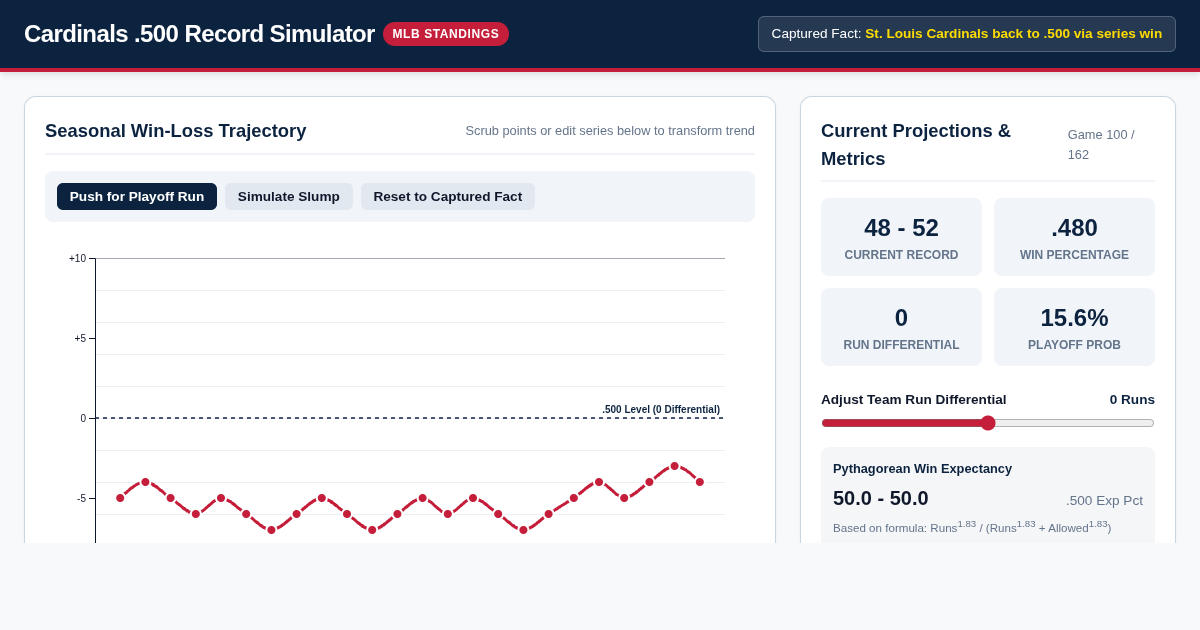Click the Seasonal Win-Loss Trajectory heading
Viewport: 1200px width, 630px height.
[176, 130]
